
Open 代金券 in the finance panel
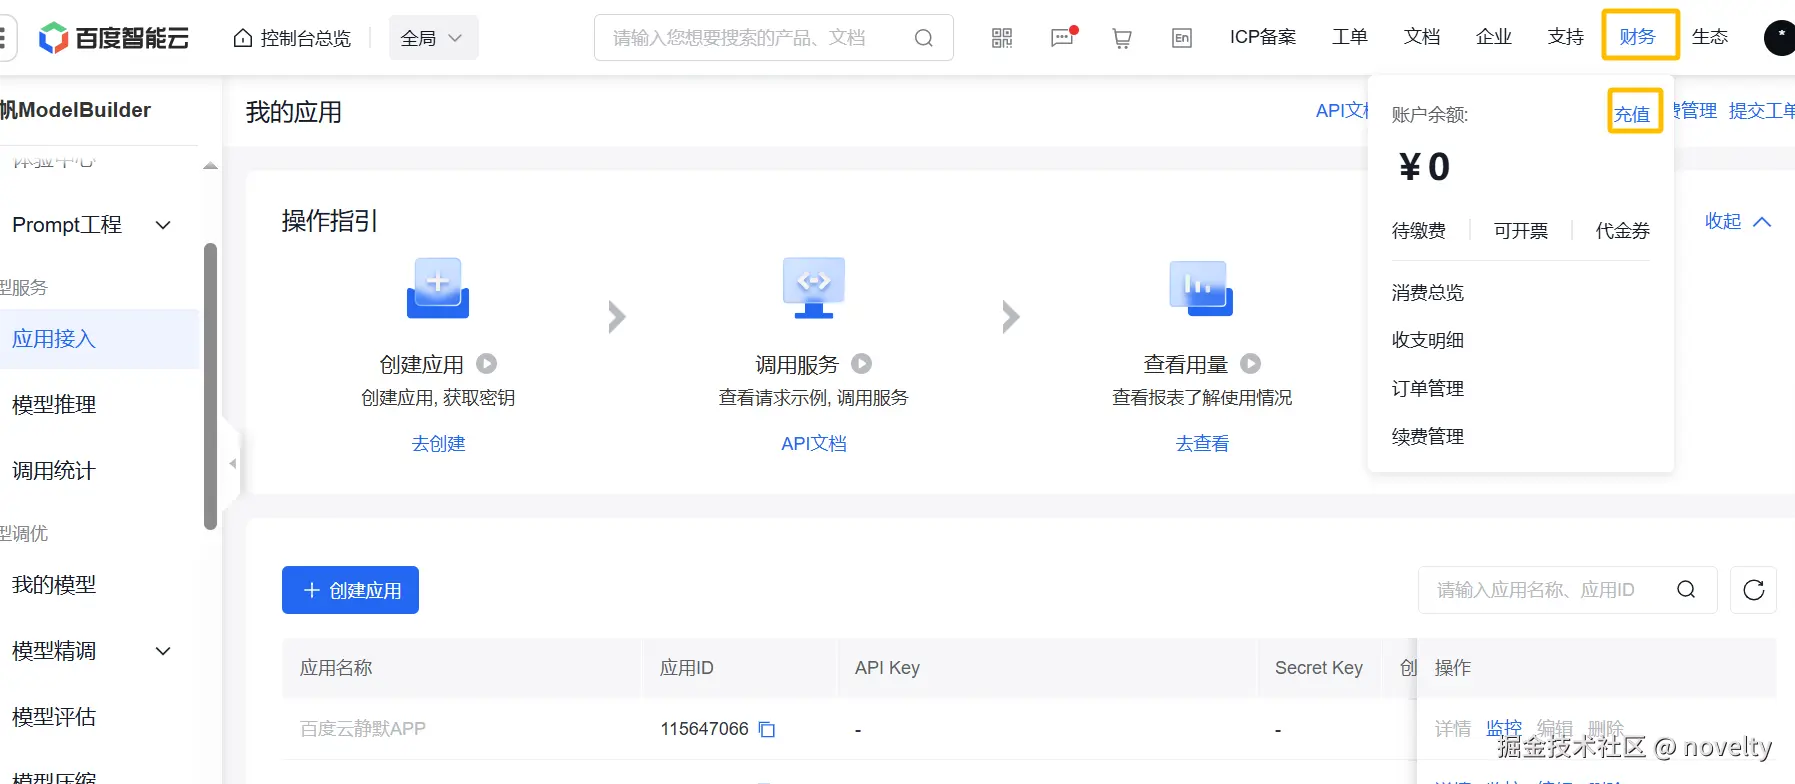click(1623, 231)
